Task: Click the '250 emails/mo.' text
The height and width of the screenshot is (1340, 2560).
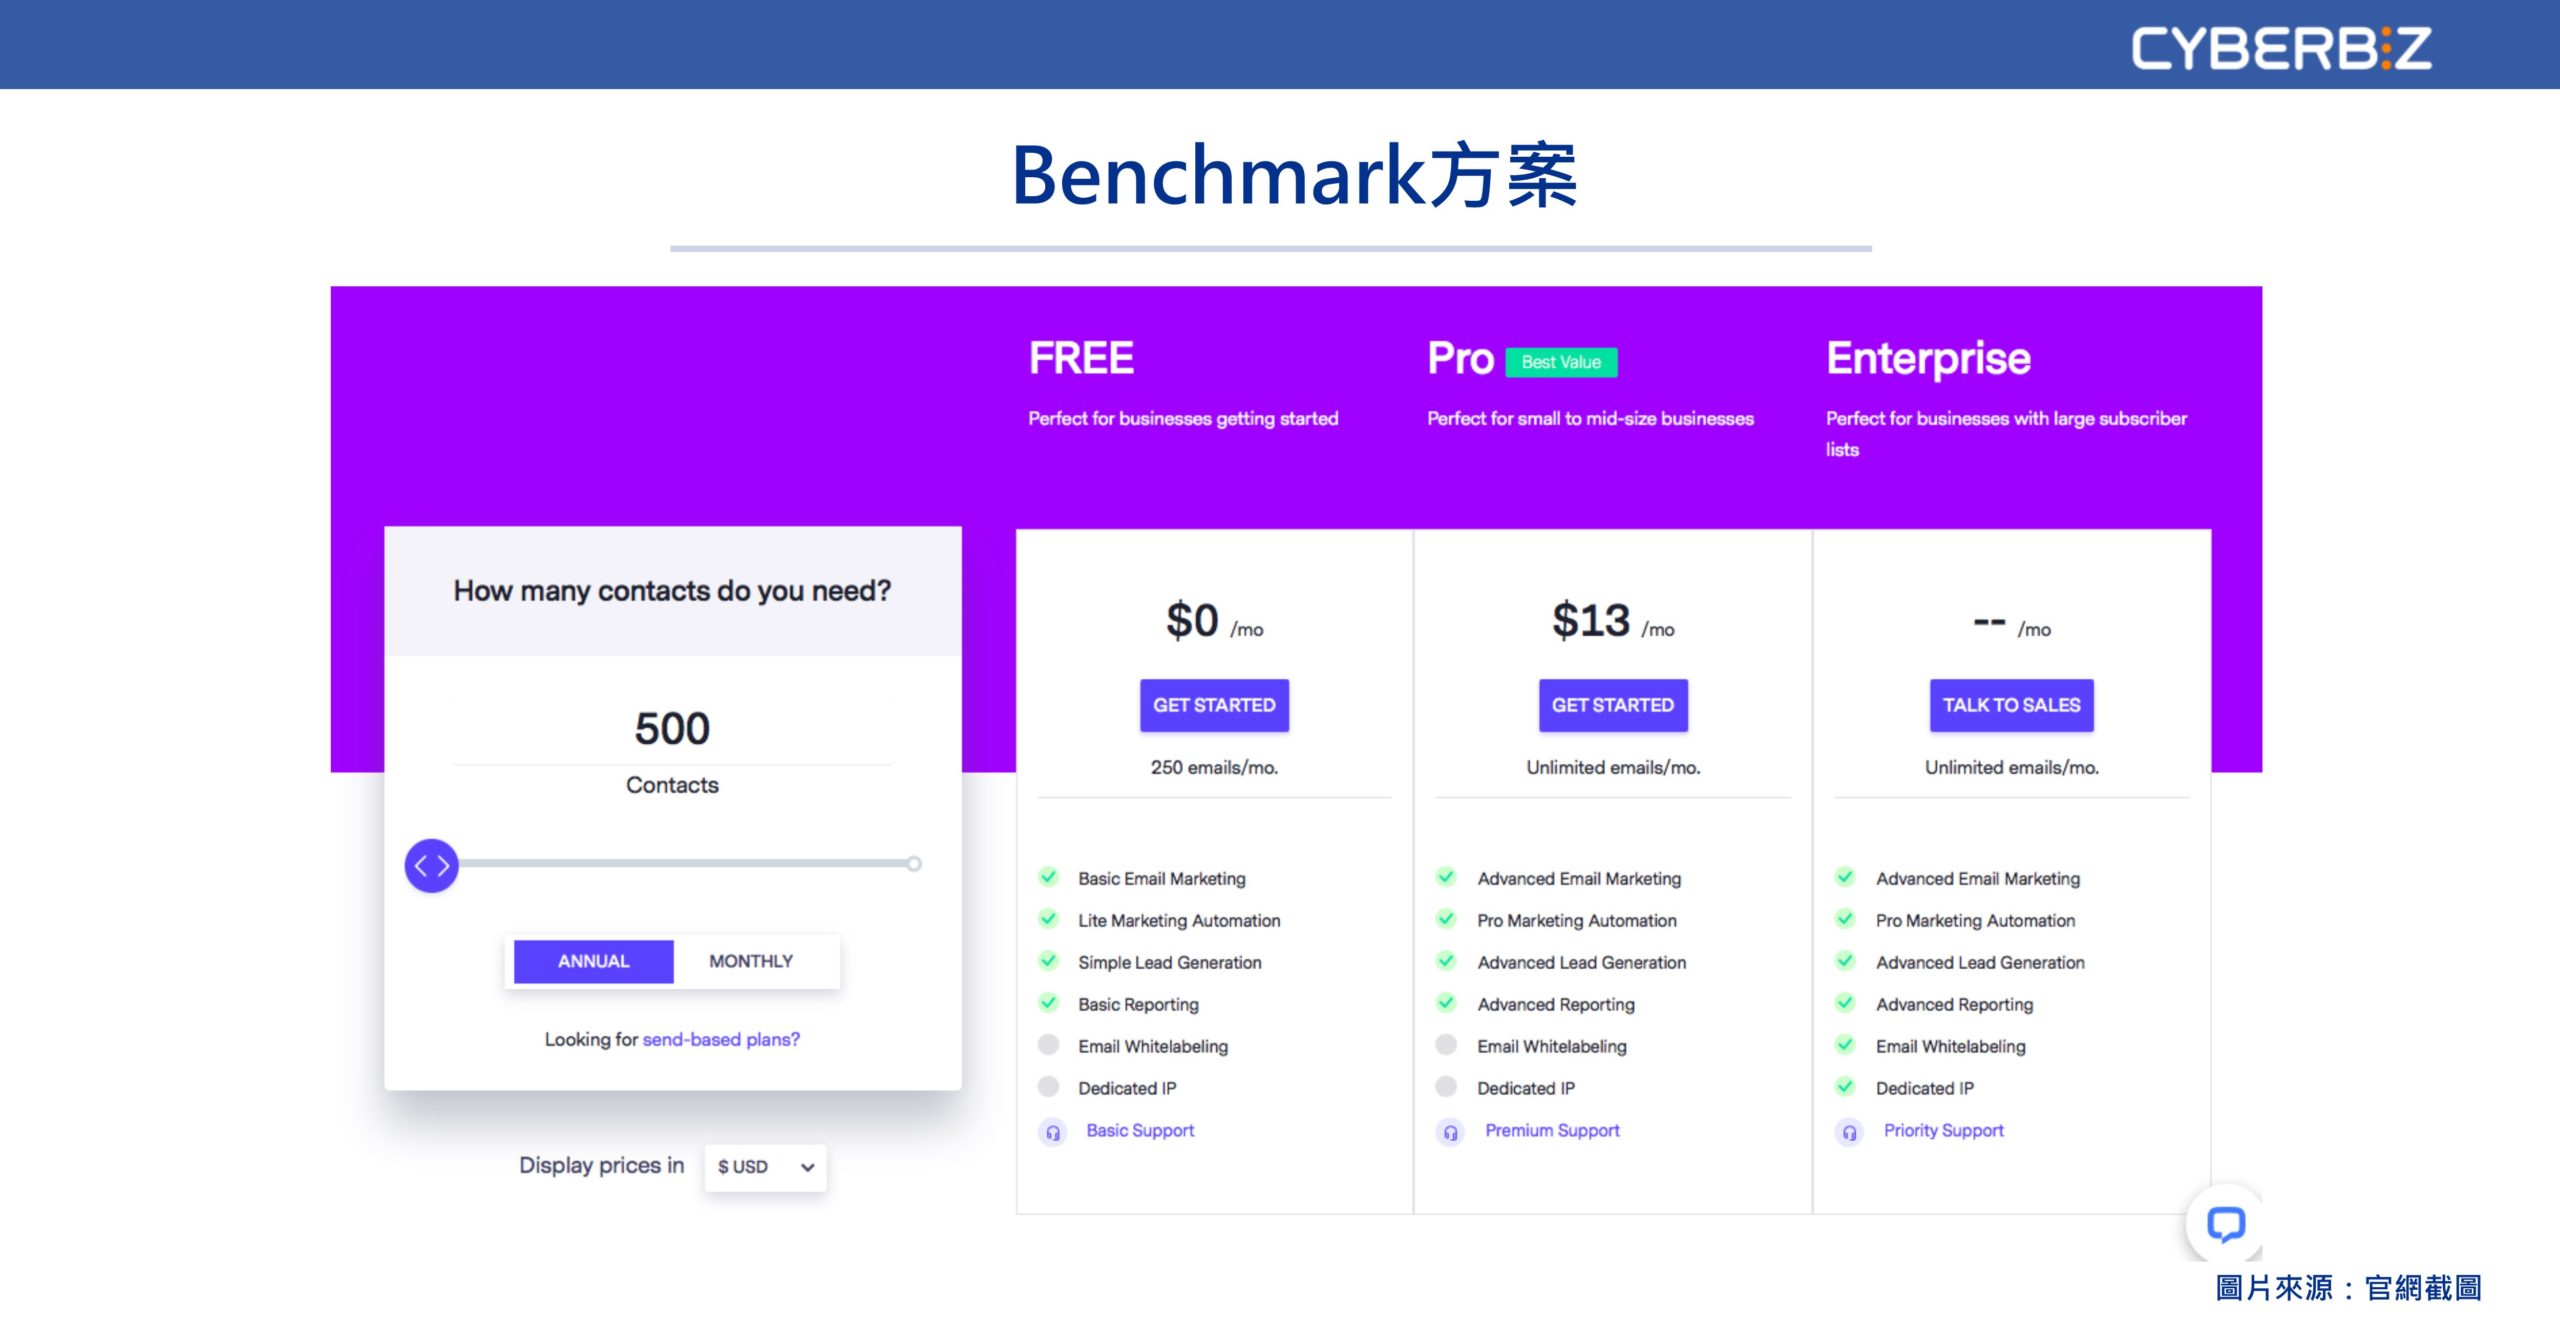Action: (x=1214, y=767)
